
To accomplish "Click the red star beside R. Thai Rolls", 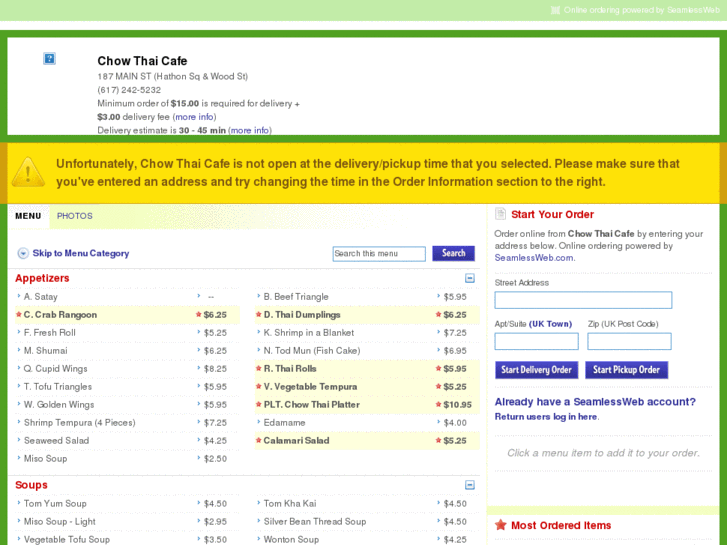I will (x=259, y=369).
